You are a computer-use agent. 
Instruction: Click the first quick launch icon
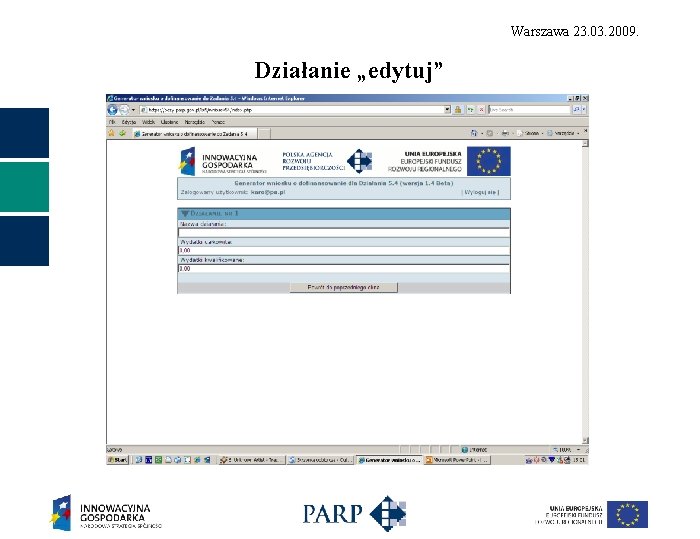pos(138,460)
